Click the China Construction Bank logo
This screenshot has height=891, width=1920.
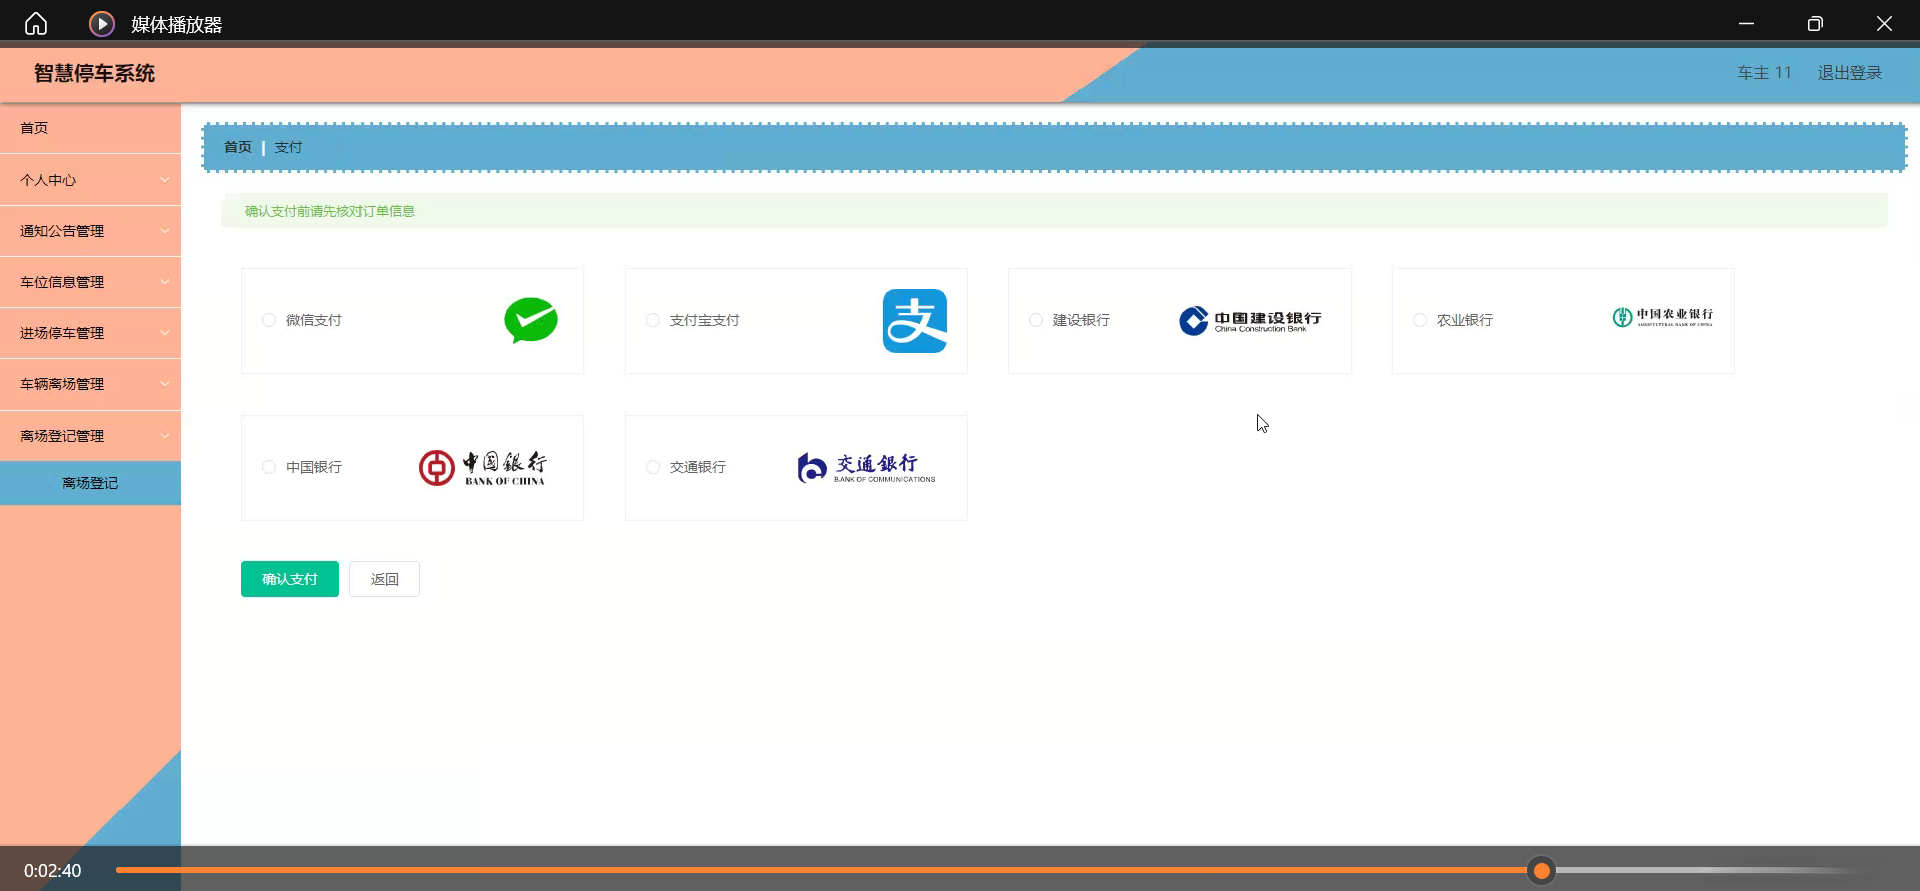tap(1250, 320)
